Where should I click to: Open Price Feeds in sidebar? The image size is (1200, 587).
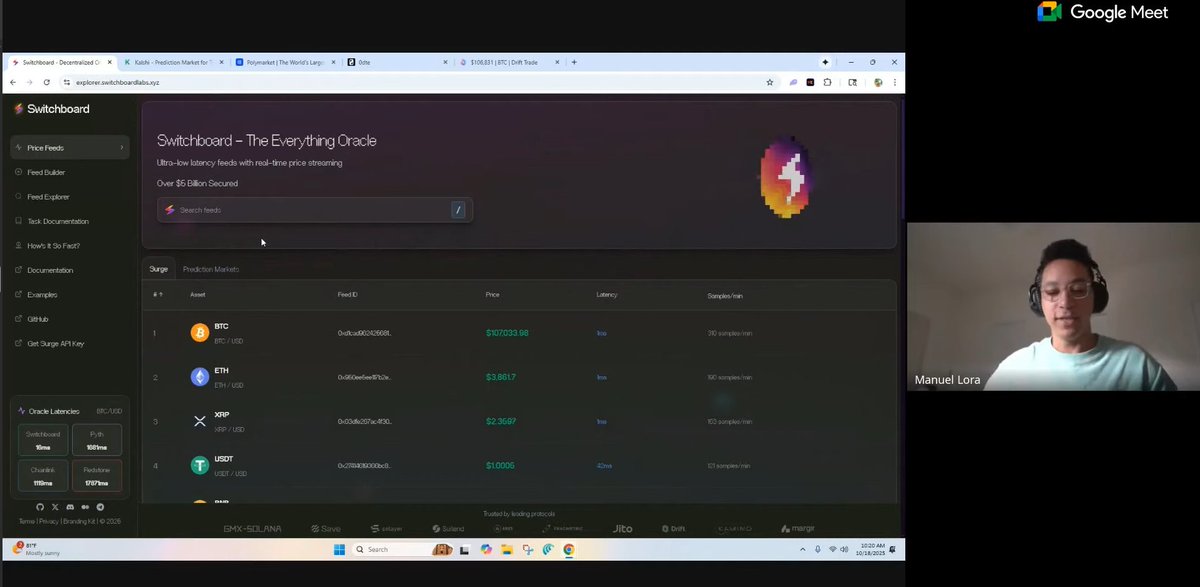[70, 148]
